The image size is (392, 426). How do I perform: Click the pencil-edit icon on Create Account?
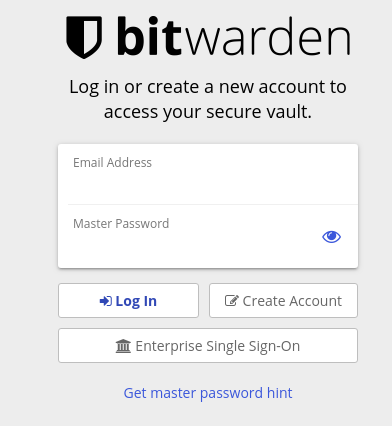232,301
